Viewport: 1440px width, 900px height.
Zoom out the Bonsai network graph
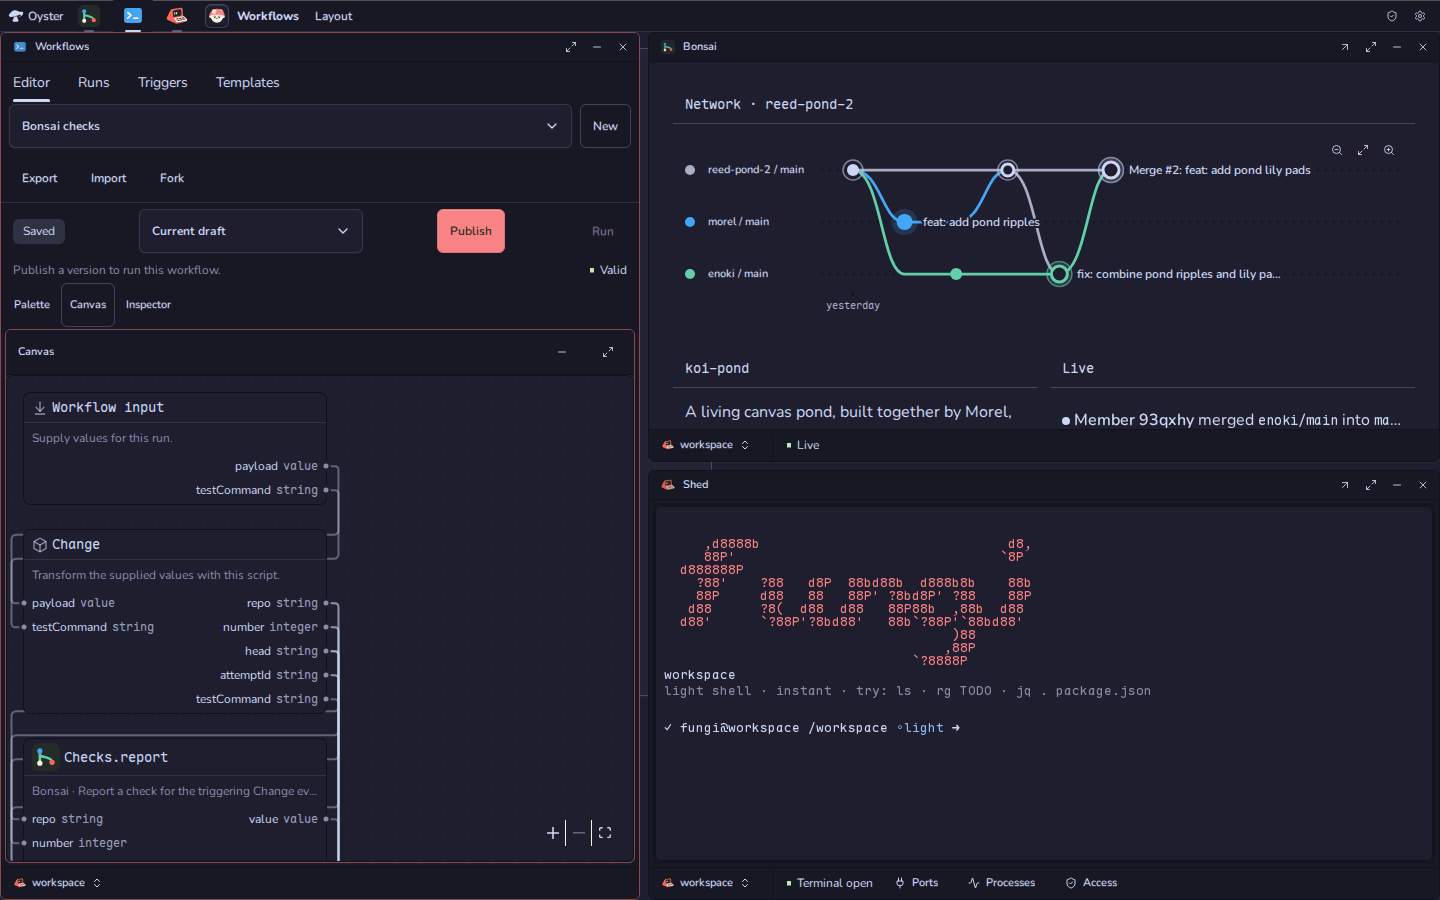click(x=1337, y=150)
